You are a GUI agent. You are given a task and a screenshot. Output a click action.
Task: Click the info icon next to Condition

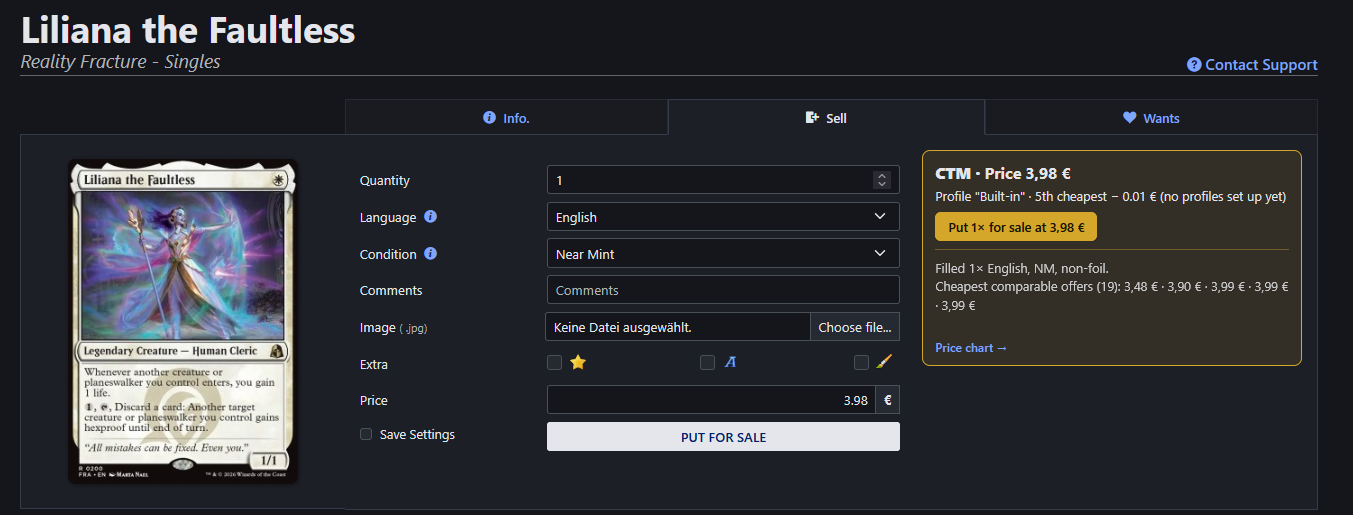coord(430,254)
